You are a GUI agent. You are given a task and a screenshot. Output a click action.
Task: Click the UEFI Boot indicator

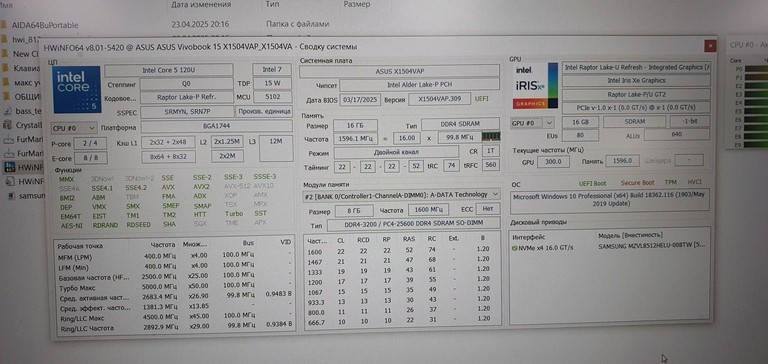[x=593, y=183]
